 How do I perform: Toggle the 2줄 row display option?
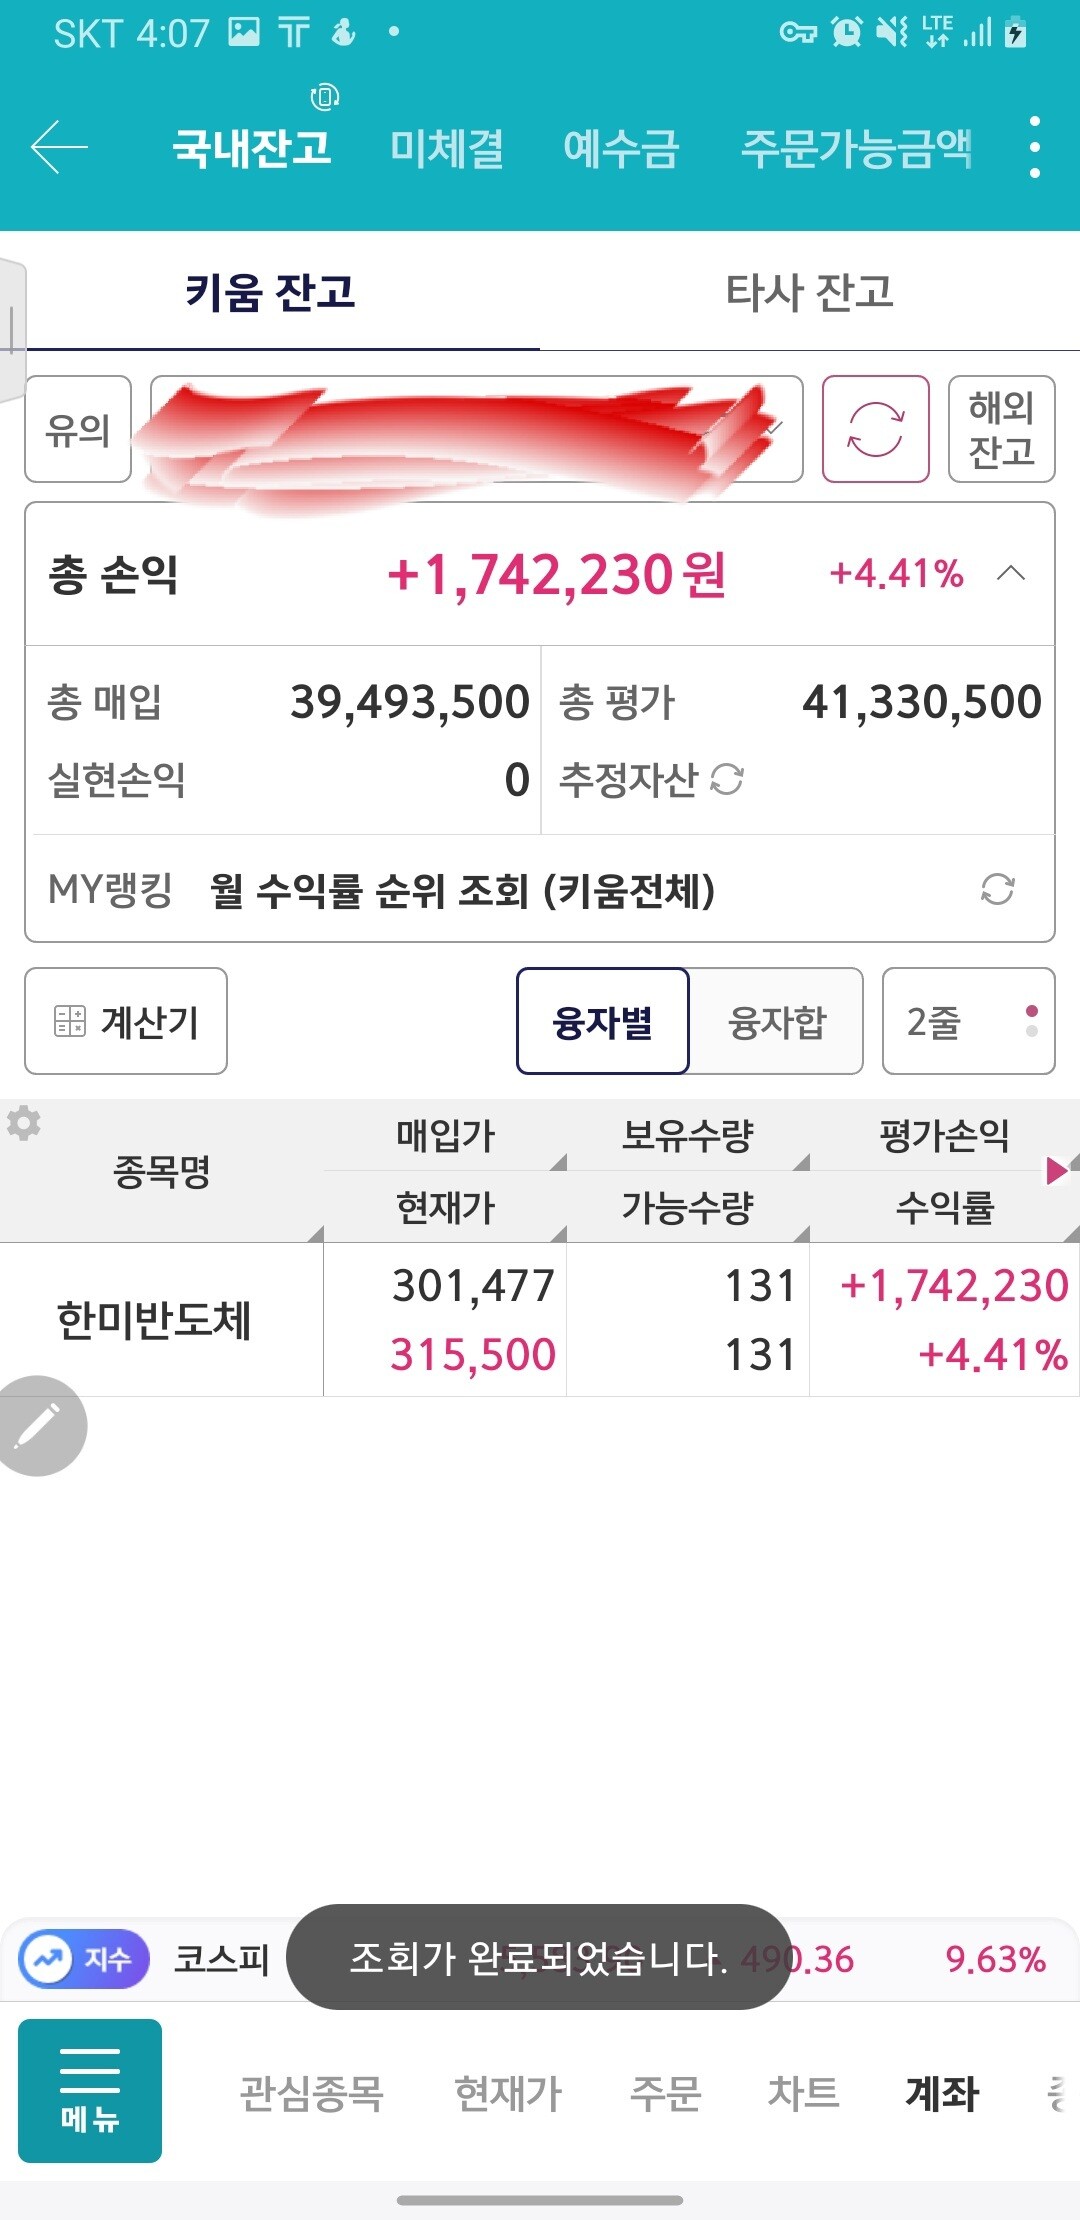pyautogui.click(x=968, y=1021)
